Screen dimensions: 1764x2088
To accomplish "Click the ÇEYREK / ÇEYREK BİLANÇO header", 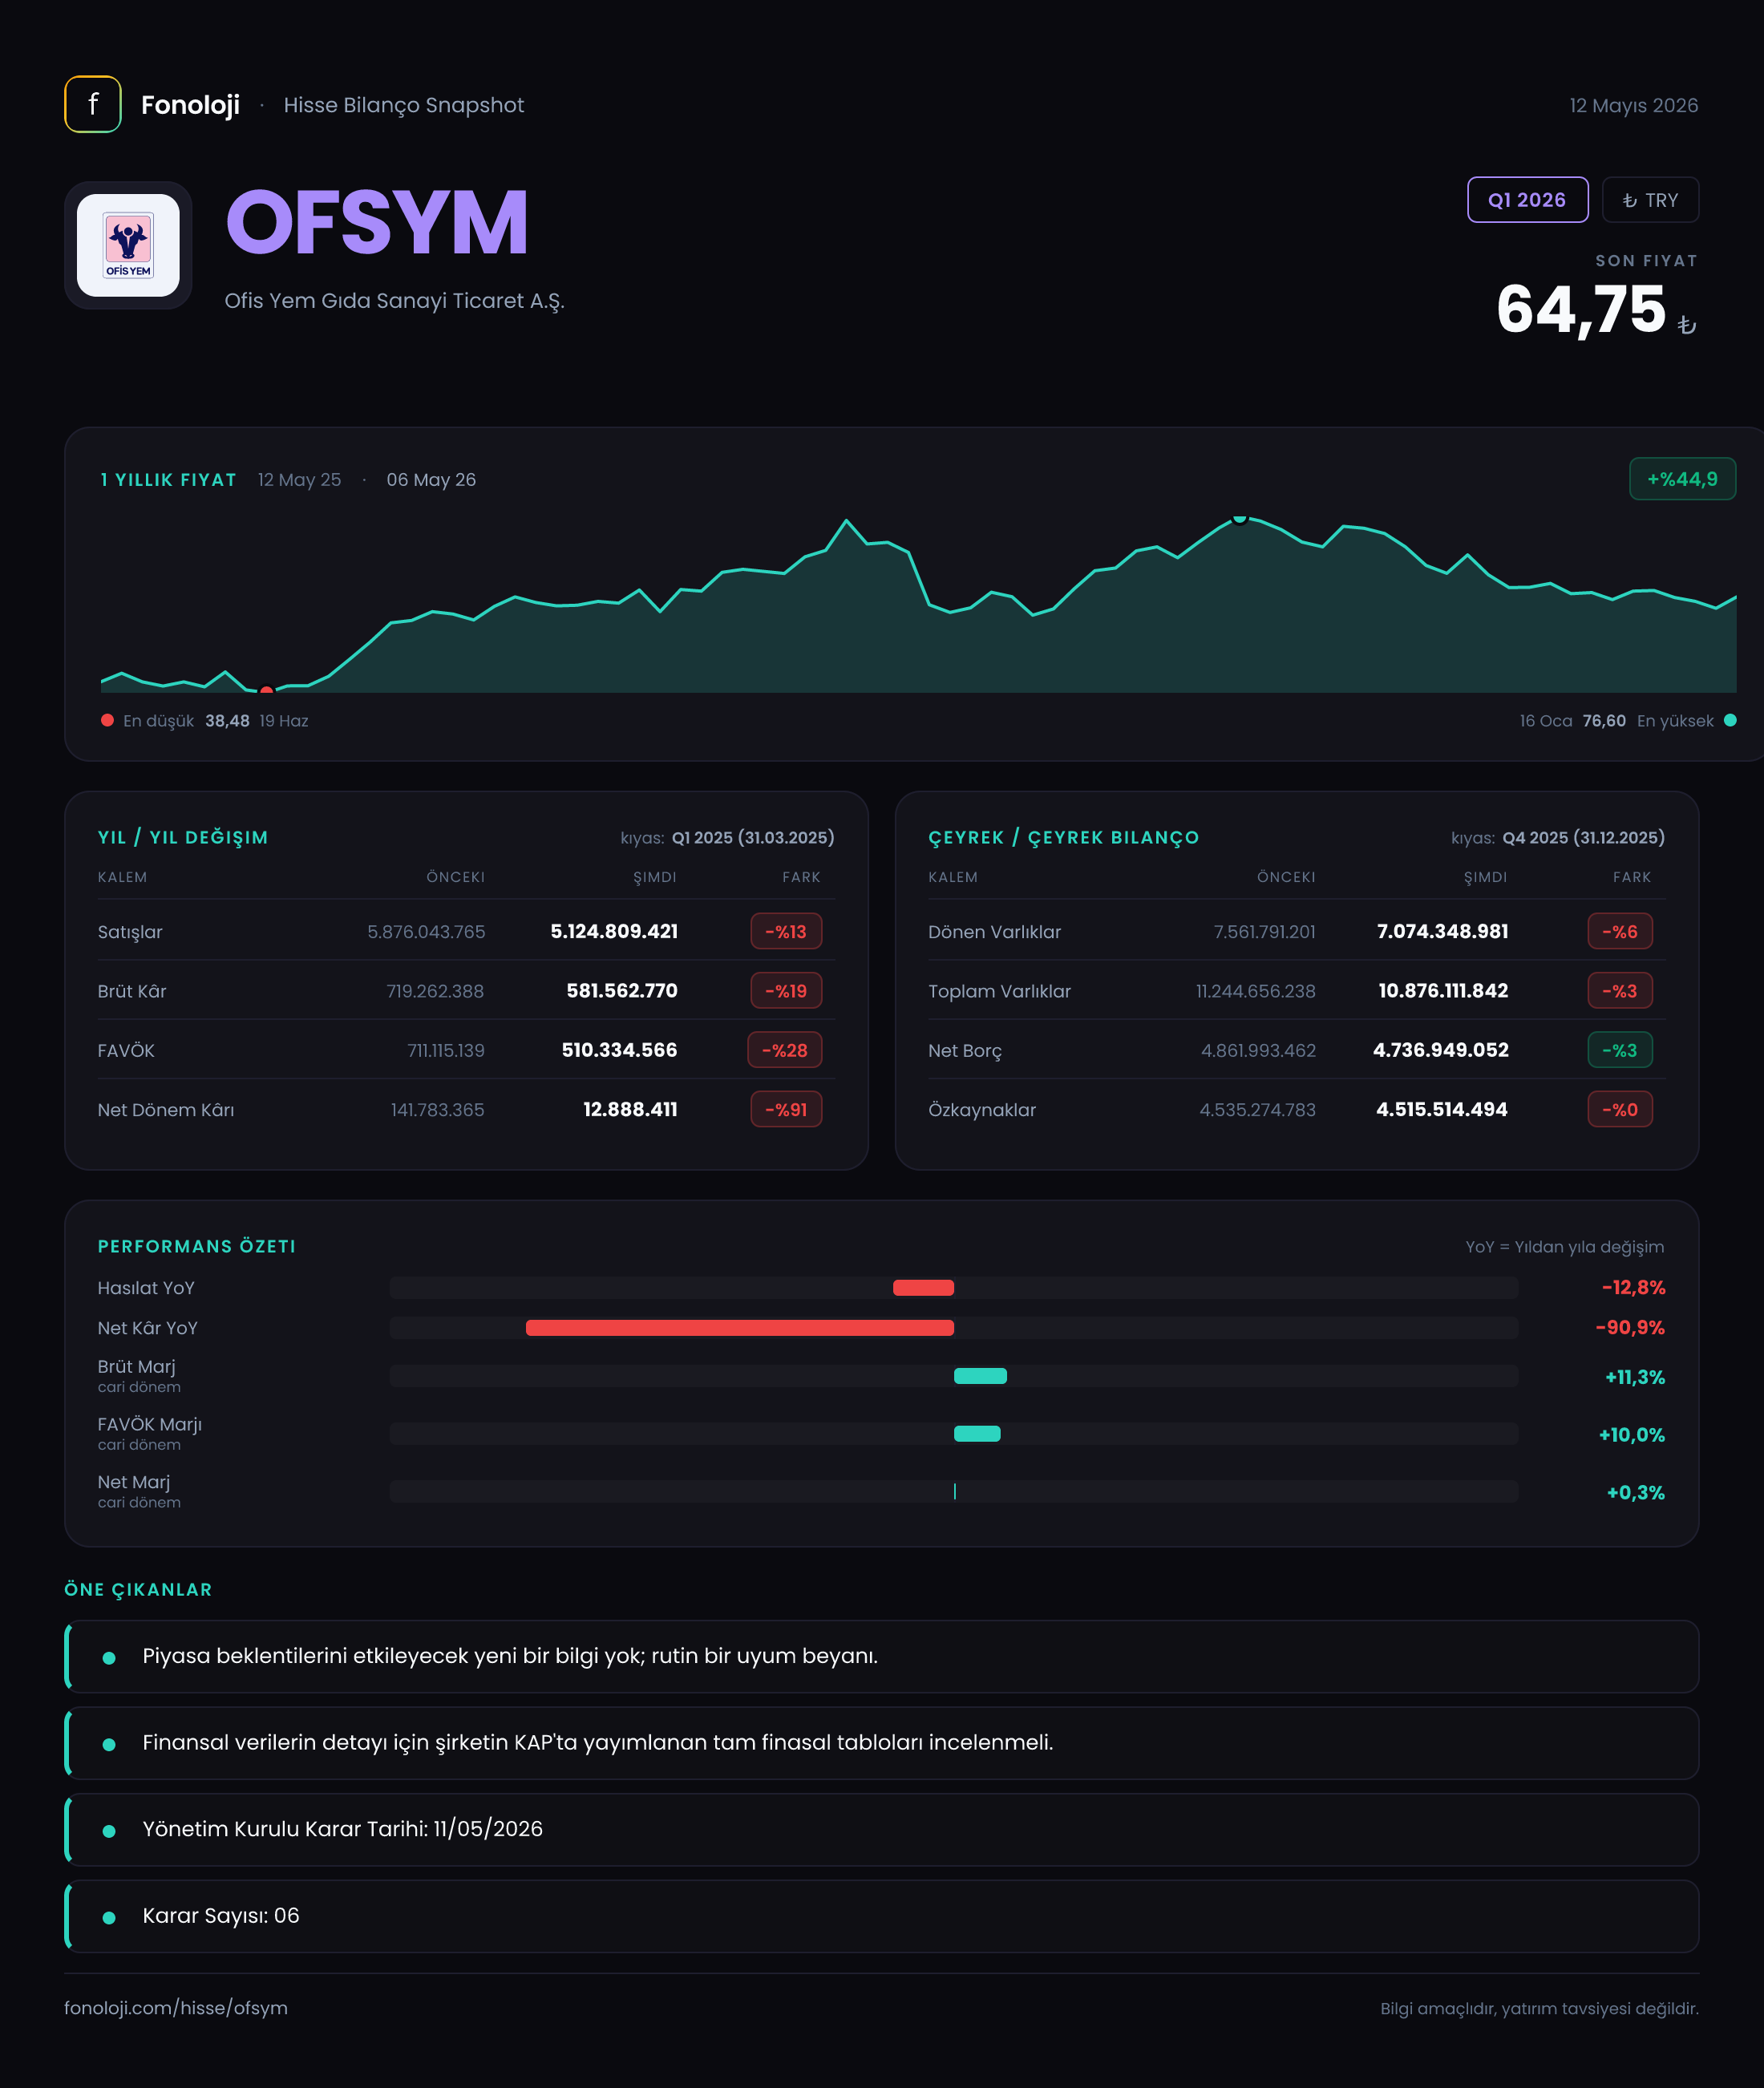I will coord(1063,837).
